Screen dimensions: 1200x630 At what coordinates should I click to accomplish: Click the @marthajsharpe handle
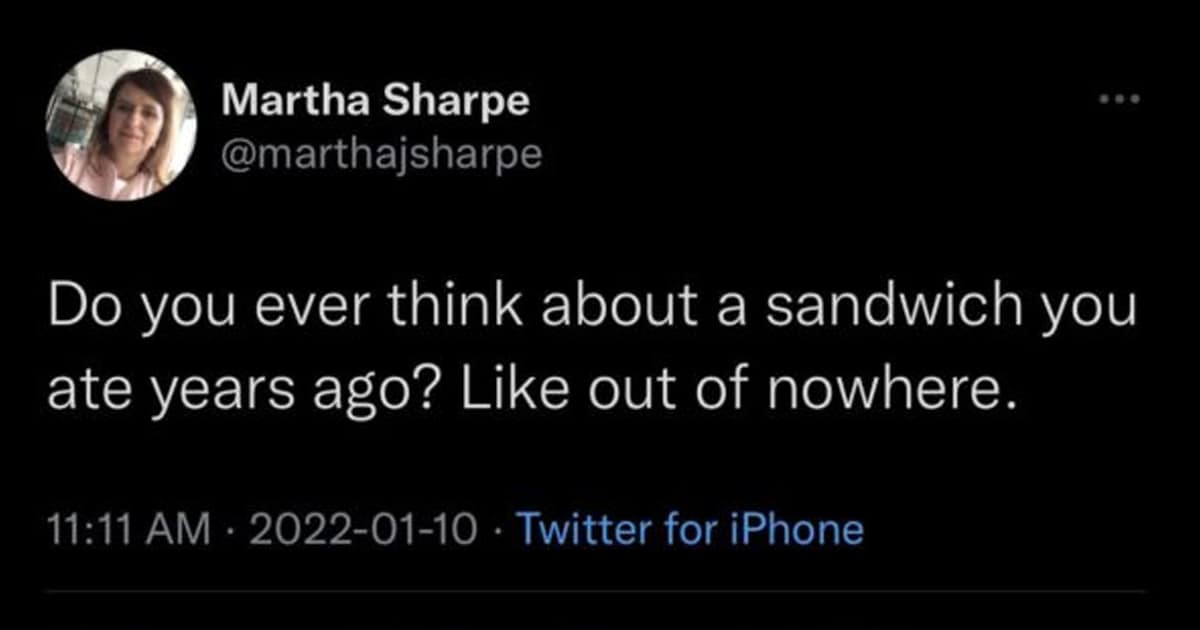click(381, 153)
